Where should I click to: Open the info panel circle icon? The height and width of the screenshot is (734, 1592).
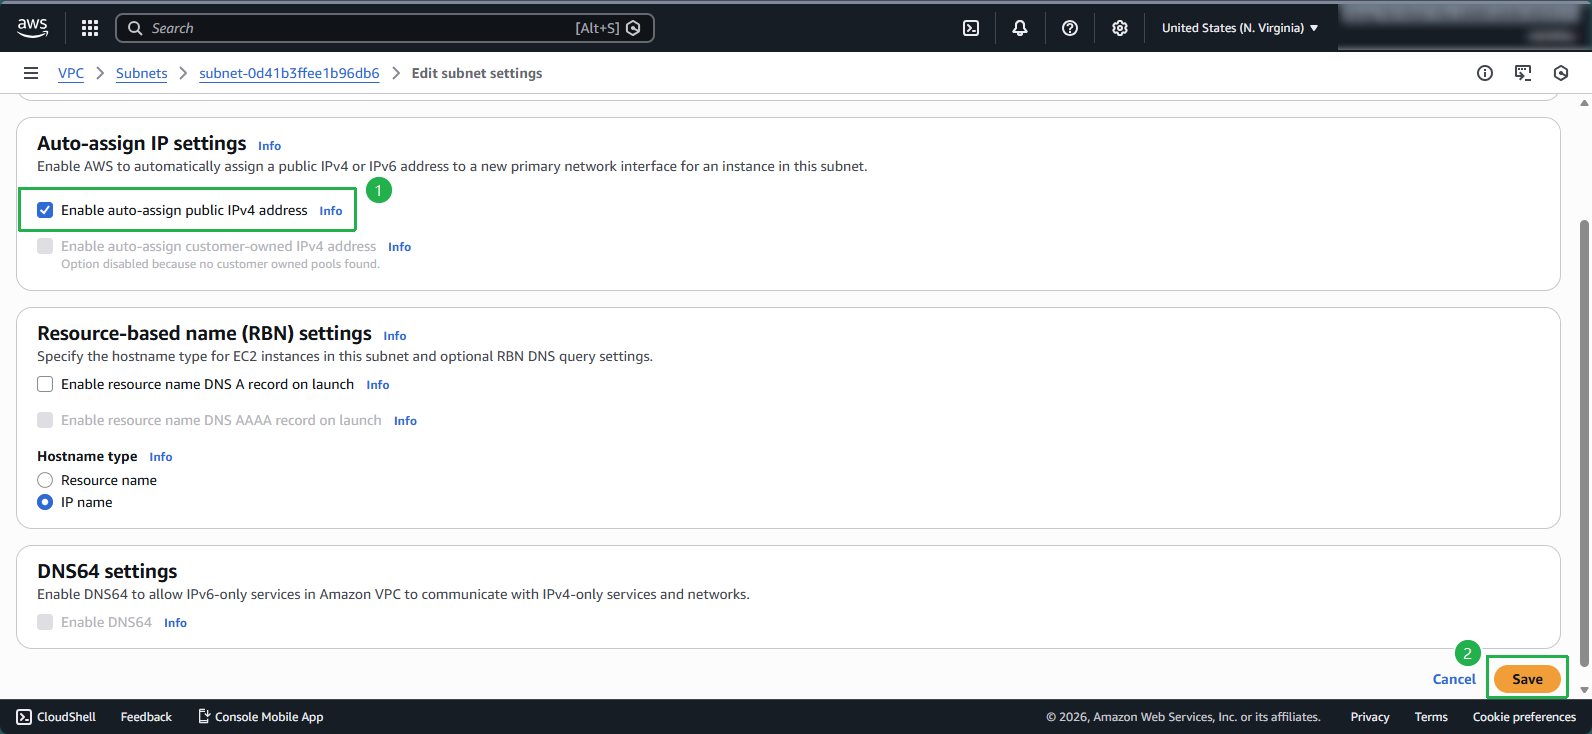pyautogui.click(x=1485, y=73)
